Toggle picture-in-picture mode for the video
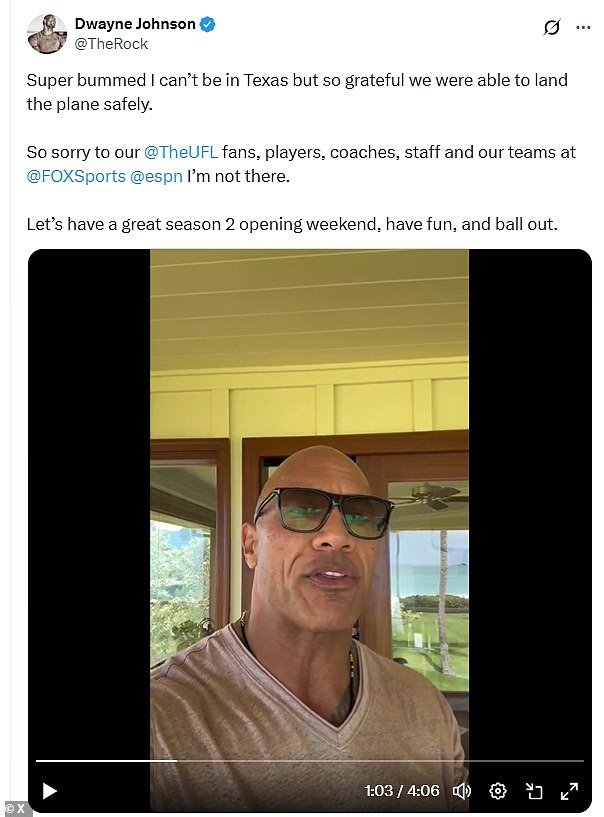The image size is (604, 817). pos(533,791)
